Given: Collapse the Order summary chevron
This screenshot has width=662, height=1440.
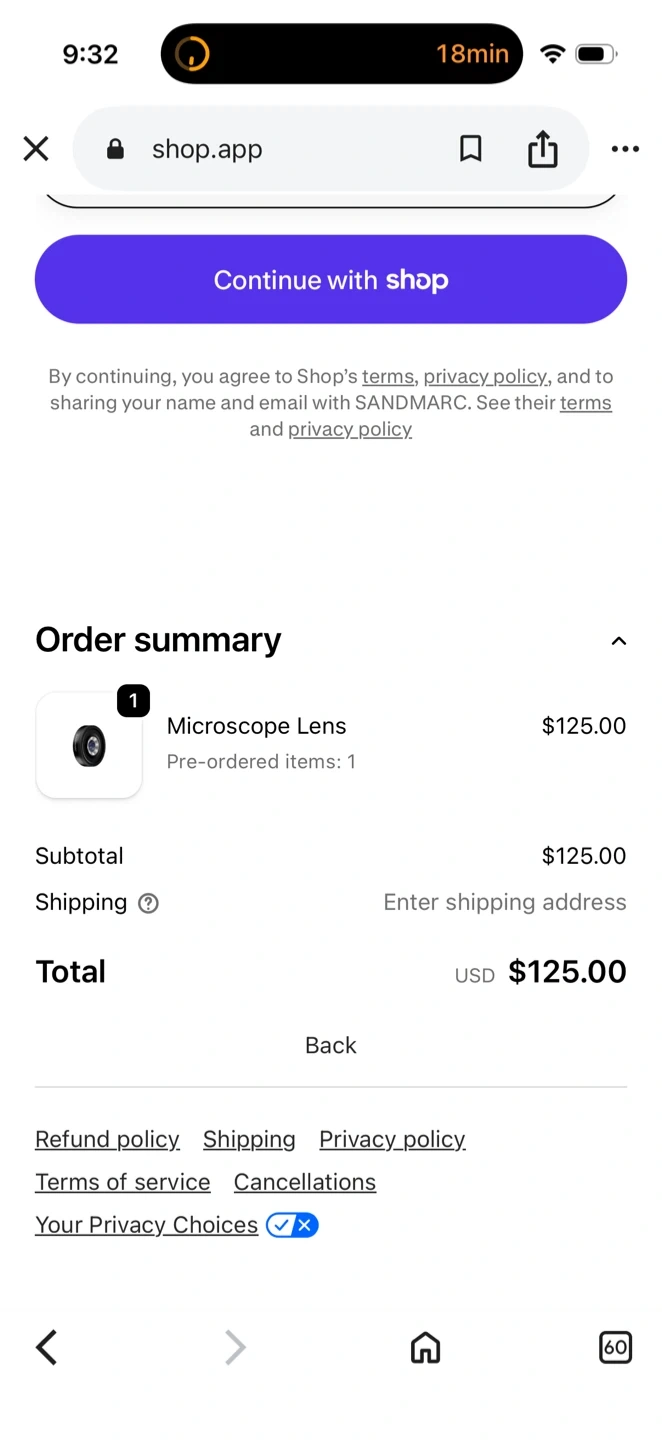Looking at the screenshot, I should 619,641.
